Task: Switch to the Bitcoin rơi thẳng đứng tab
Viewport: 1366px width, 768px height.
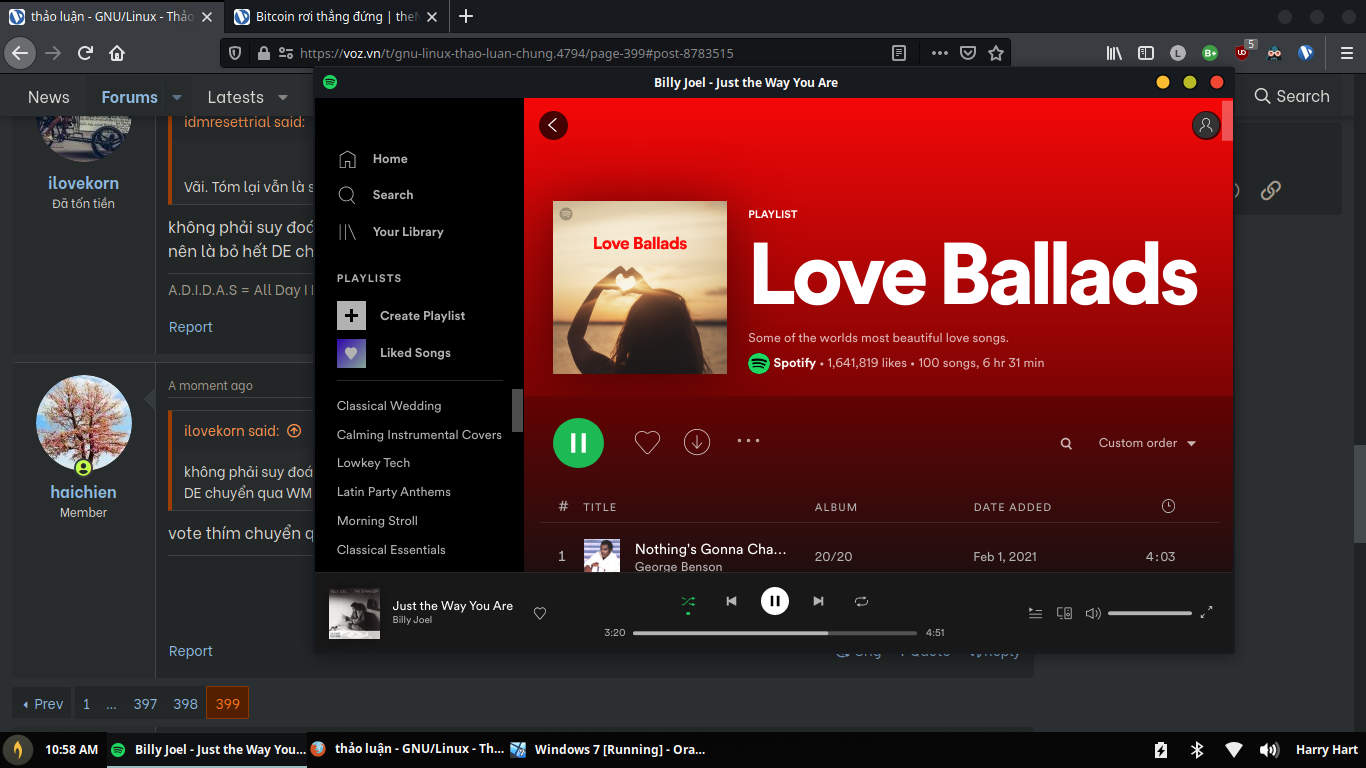Action: 336,16
